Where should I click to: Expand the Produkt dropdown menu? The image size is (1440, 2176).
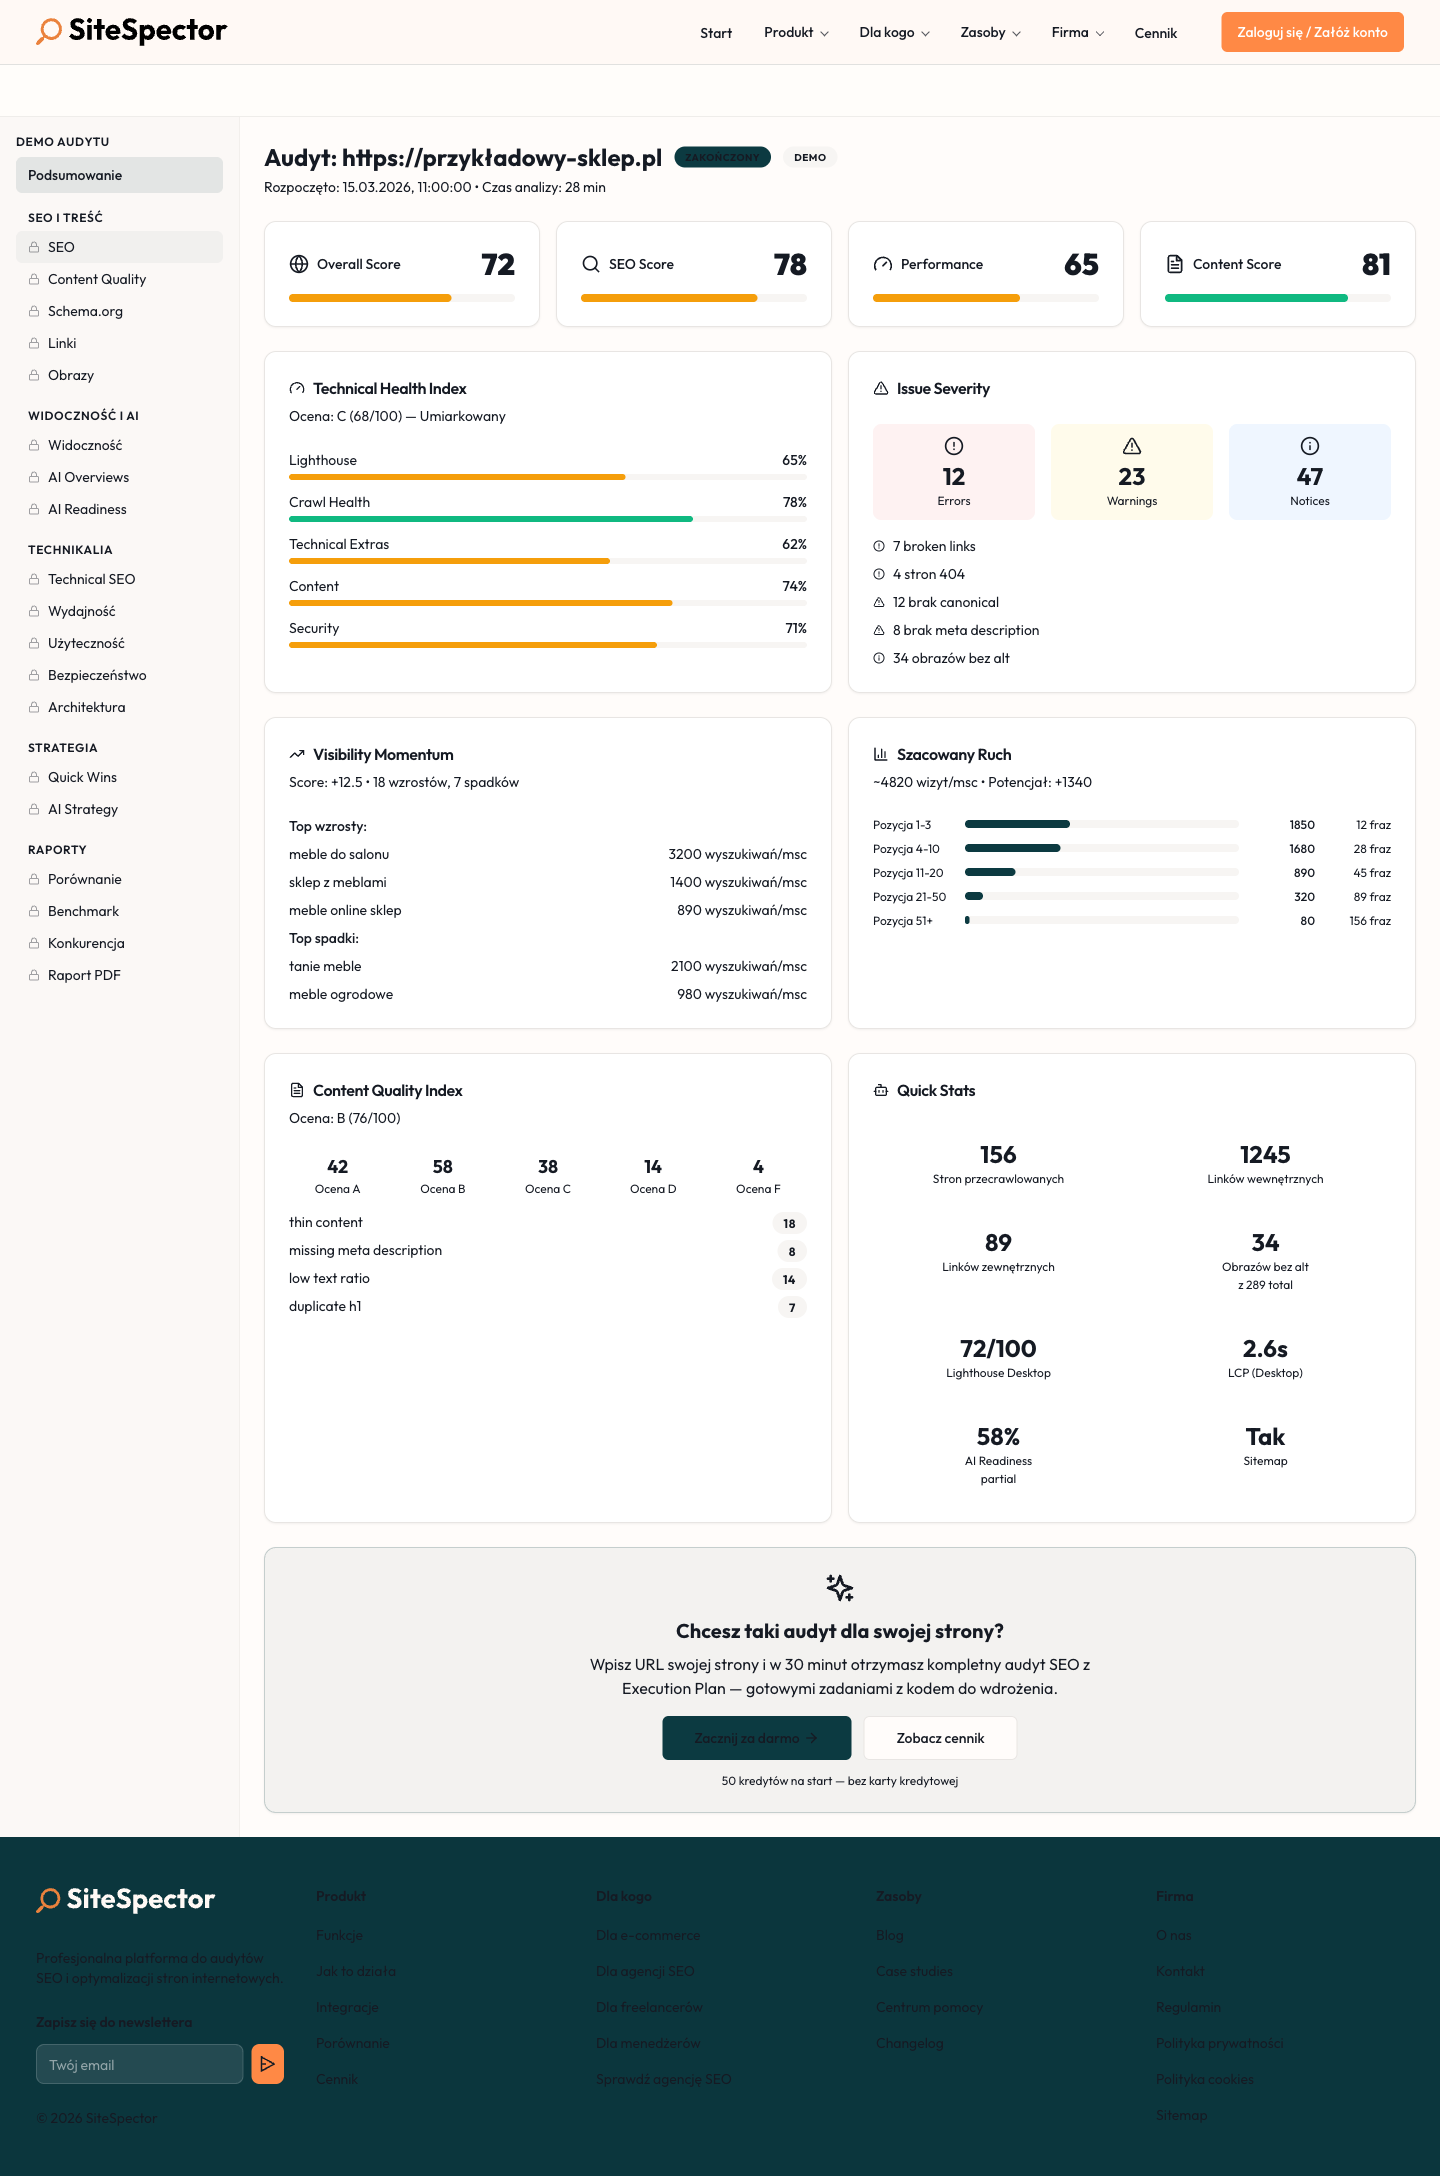pyautogui.click(x=796, y=33)
